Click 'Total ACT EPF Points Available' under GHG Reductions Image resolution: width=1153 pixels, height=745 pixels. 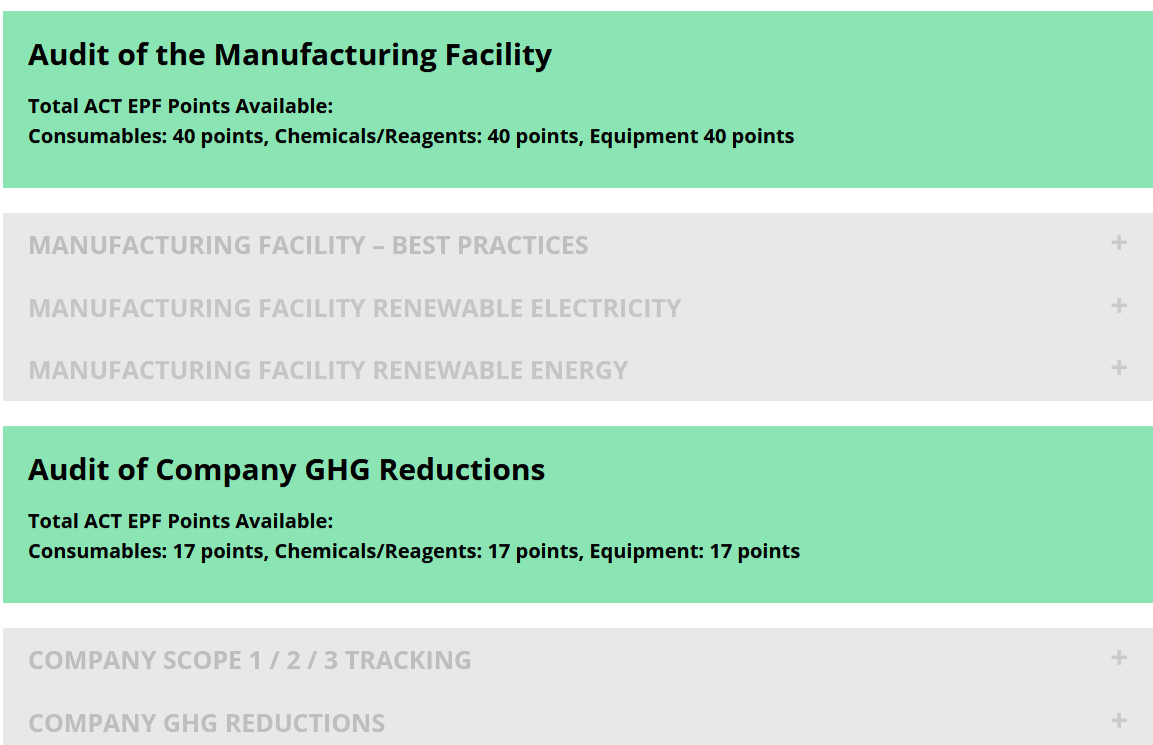(180, 521)
